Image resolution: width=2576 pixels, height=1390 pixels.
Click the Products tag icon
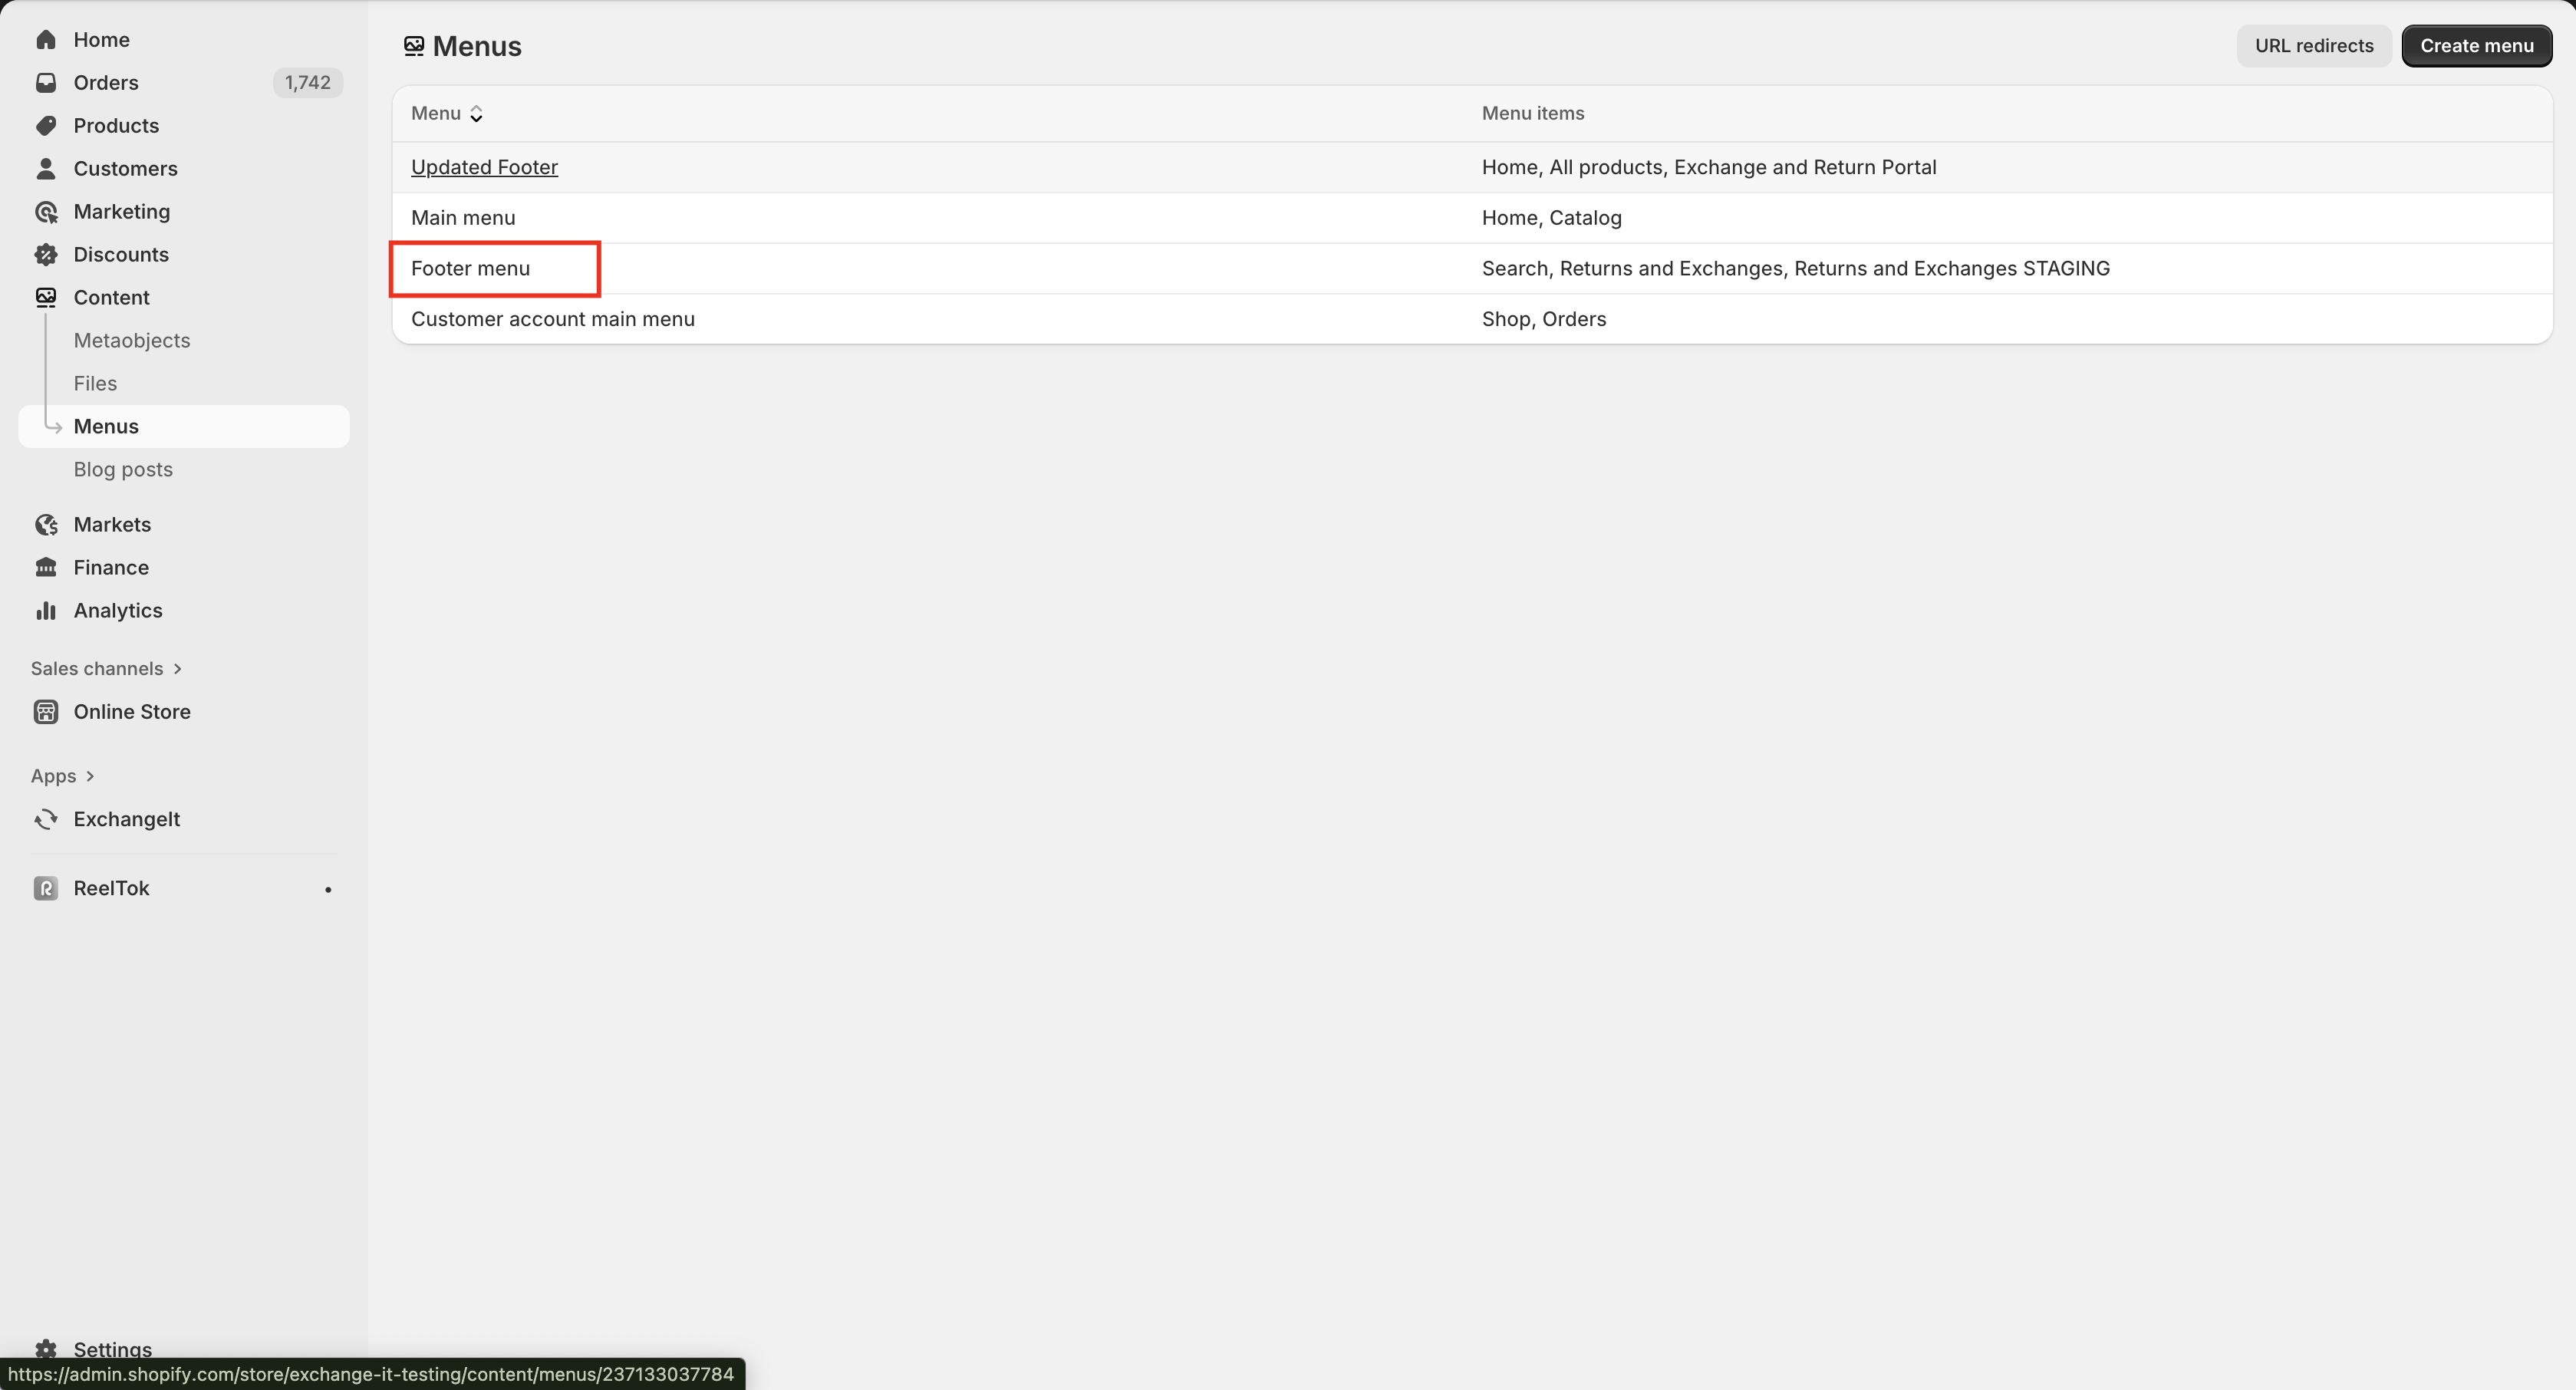pos(46,126)
